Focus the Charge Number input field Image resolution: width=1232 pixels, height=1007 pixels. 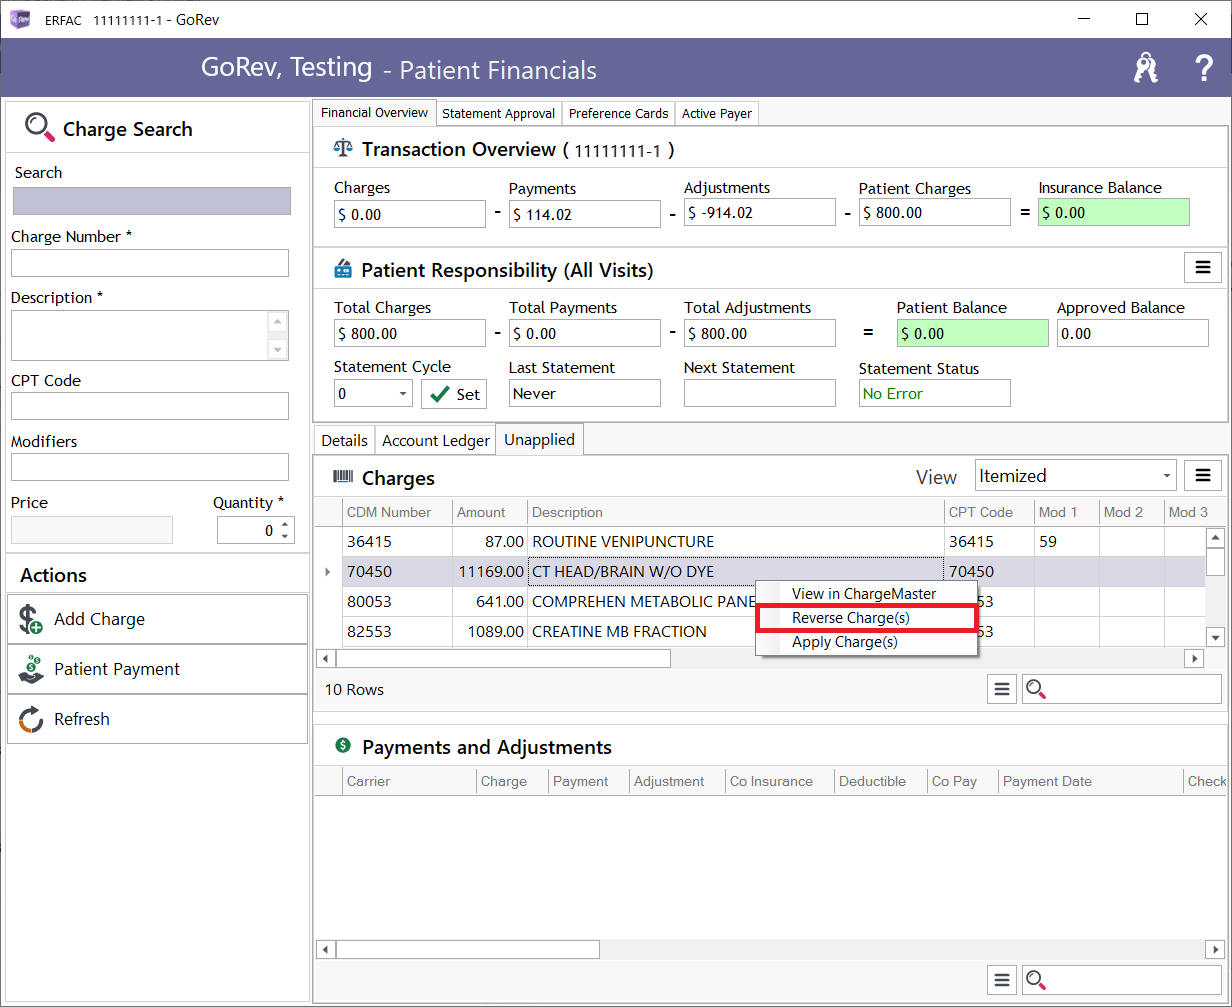pyautogui.click(x=150, y=263)
